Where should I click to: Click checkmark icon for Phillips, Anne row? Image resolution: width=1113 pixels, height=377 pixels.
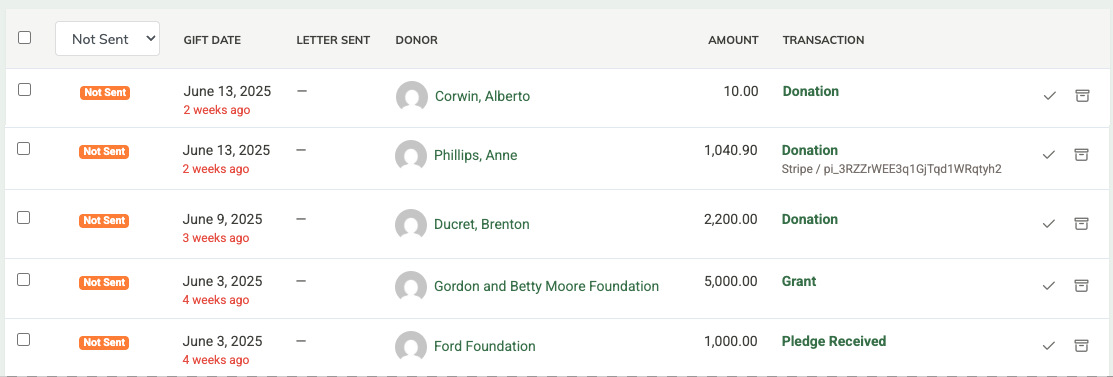[x=1048, y=155]
